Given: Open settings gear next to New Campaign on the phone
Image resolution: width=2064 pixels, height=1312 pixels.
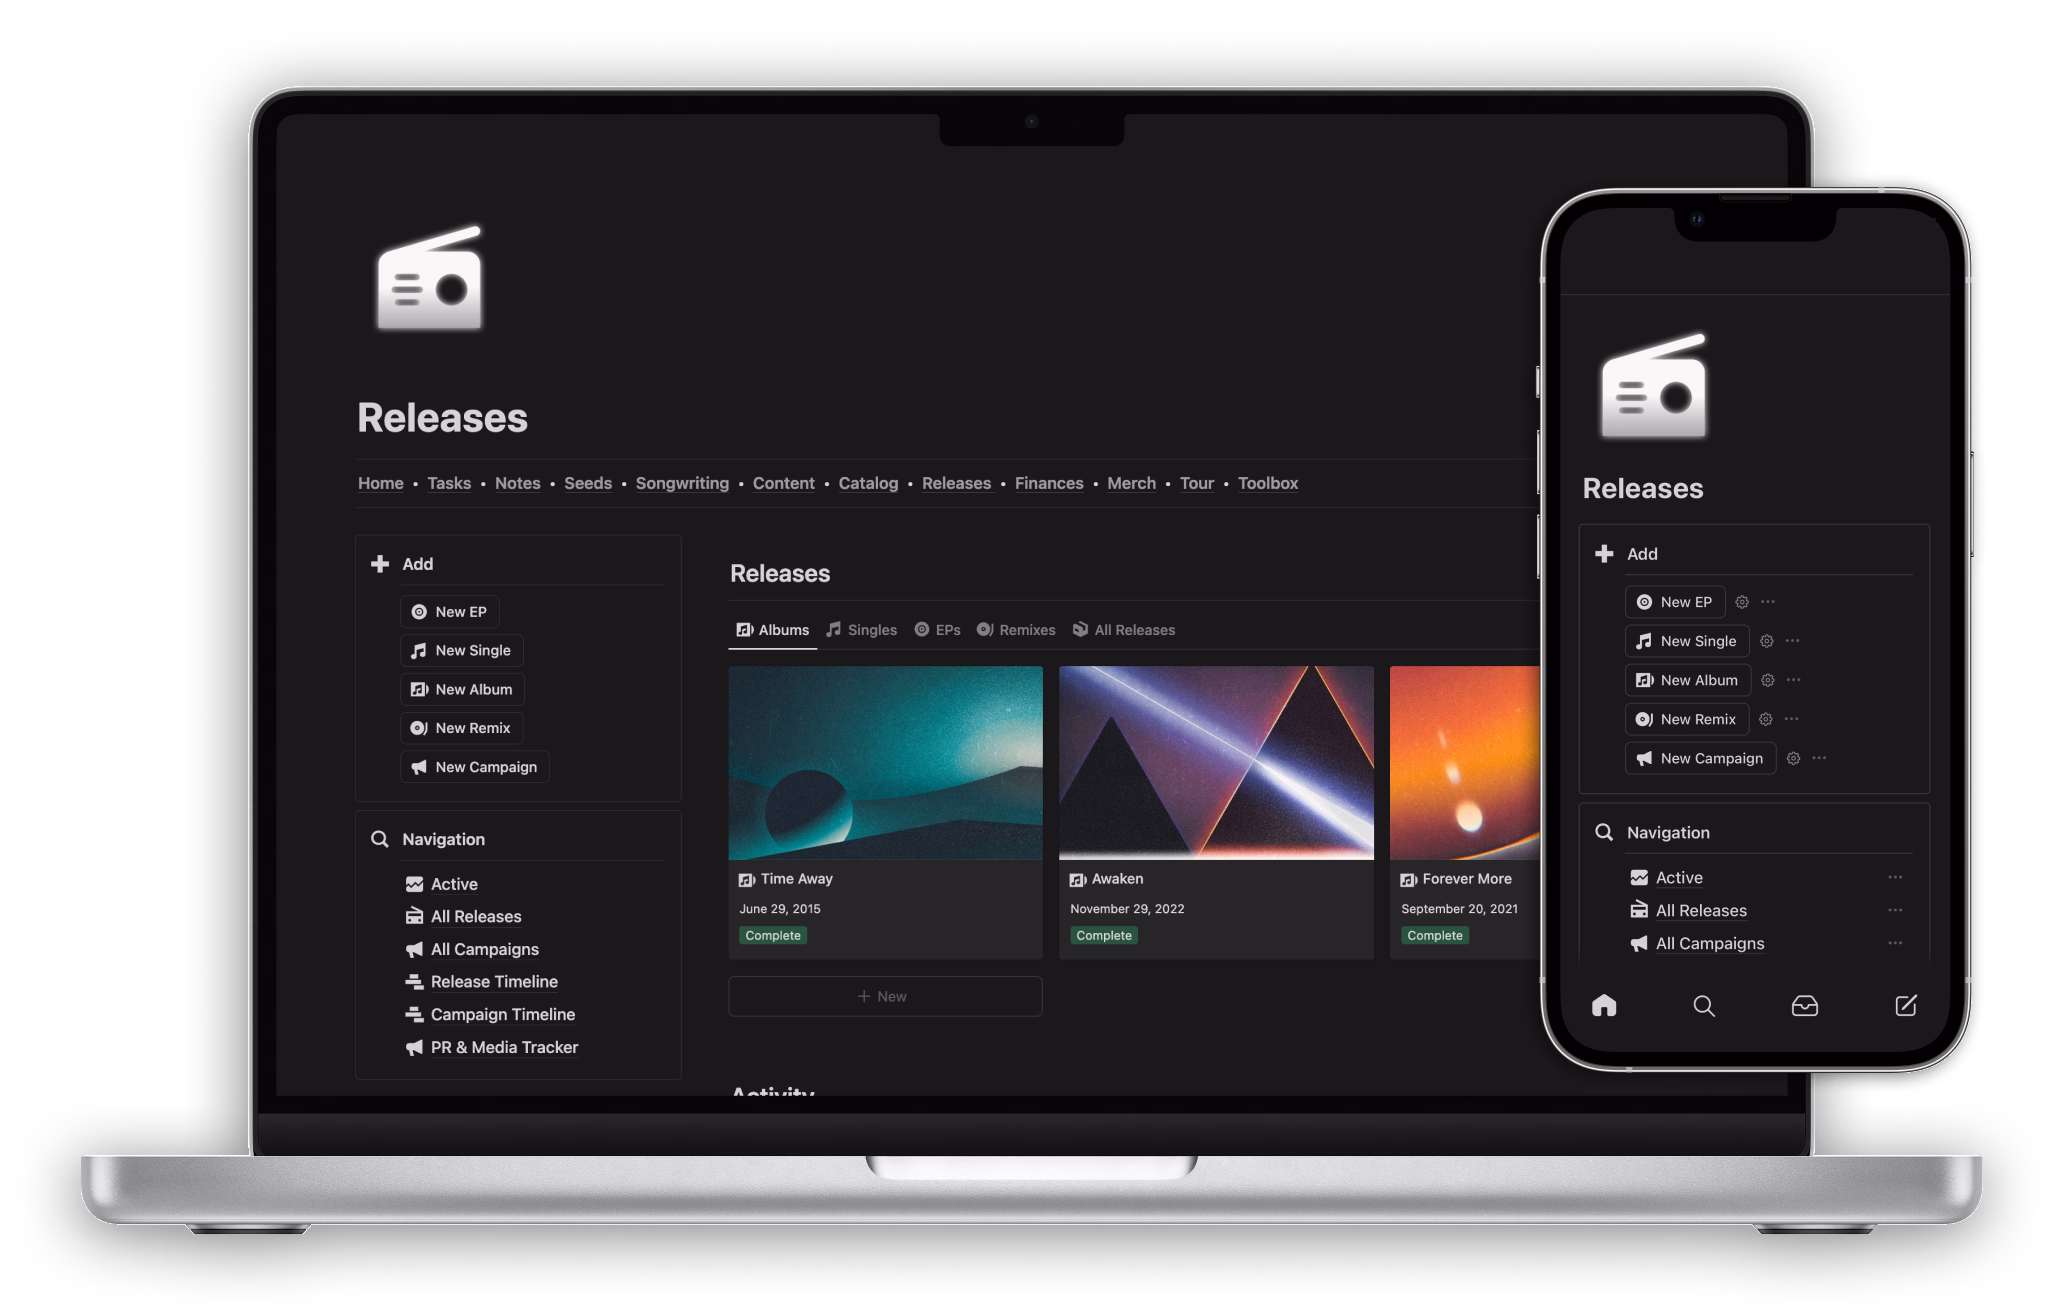Looking at the screenshot, I should (x=1794, y=758).
